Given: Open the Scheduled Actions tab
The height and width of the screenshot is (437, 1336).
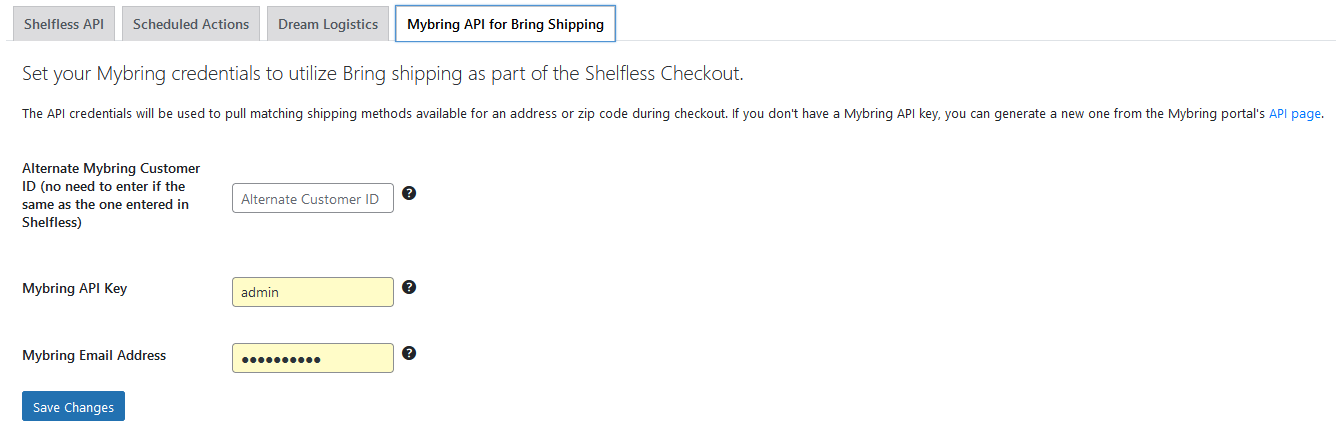Looking at the screenshot, I should point(191,23).
